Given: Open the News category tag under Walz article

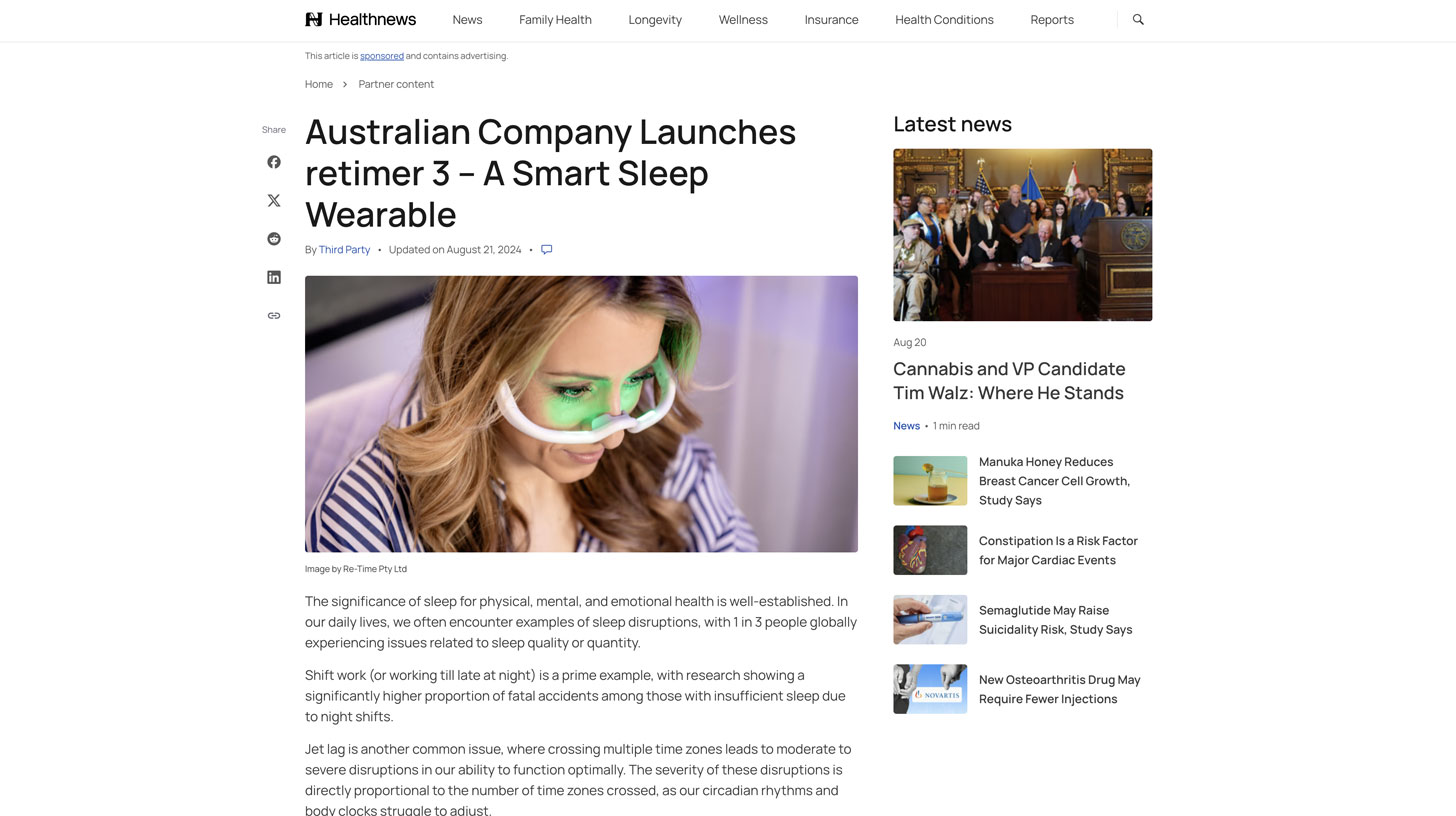Looking at the screenshot, I should pyautogui.click(x=906, y=426).
